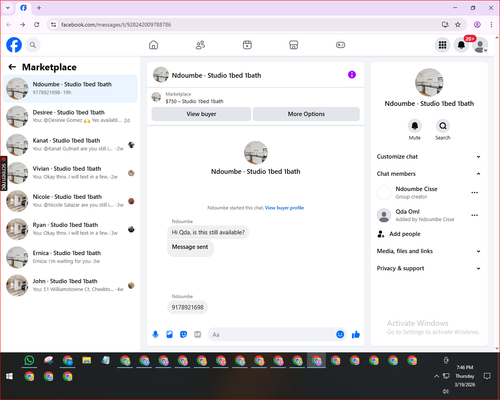Viewport: 500px width, 400px height.
Task: Open the Ndoumbe - Studio 1bed 1bath conversation
Action: click(70, 89)
